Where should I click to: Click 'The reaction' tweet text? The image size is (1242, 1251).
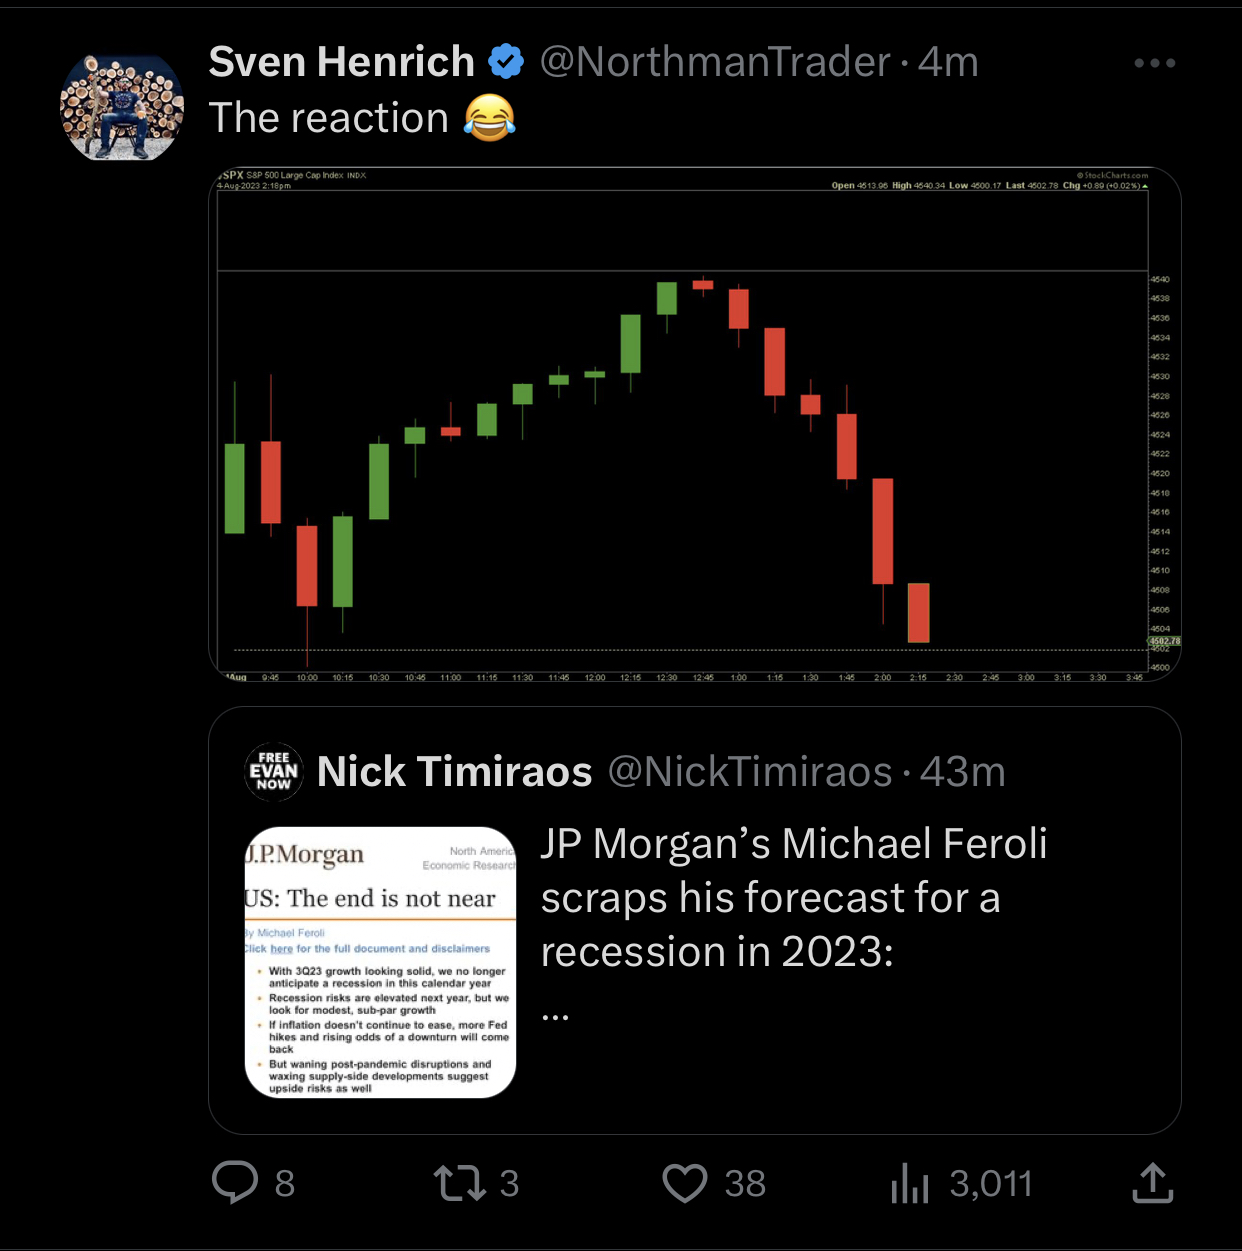coord(328,118)
